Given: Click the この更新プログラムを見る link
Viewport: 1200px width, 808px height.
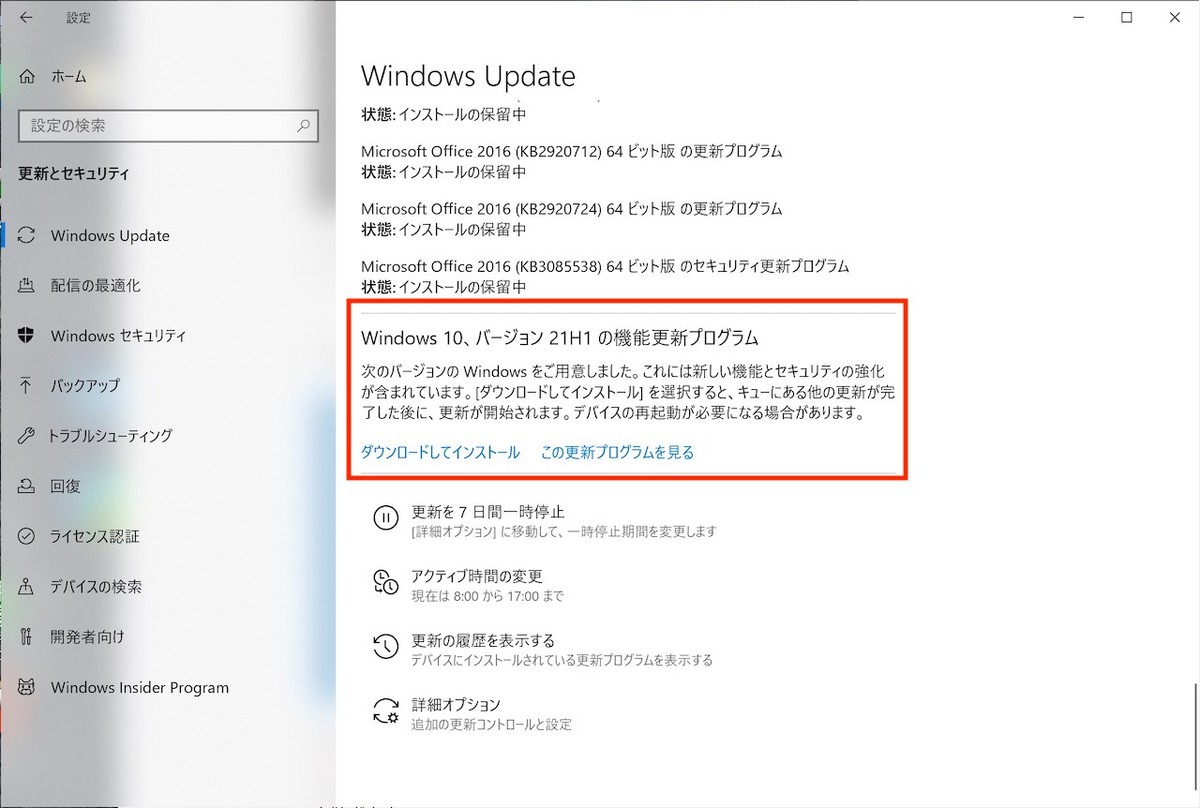Looking at the screenshot, I should 617,452.
